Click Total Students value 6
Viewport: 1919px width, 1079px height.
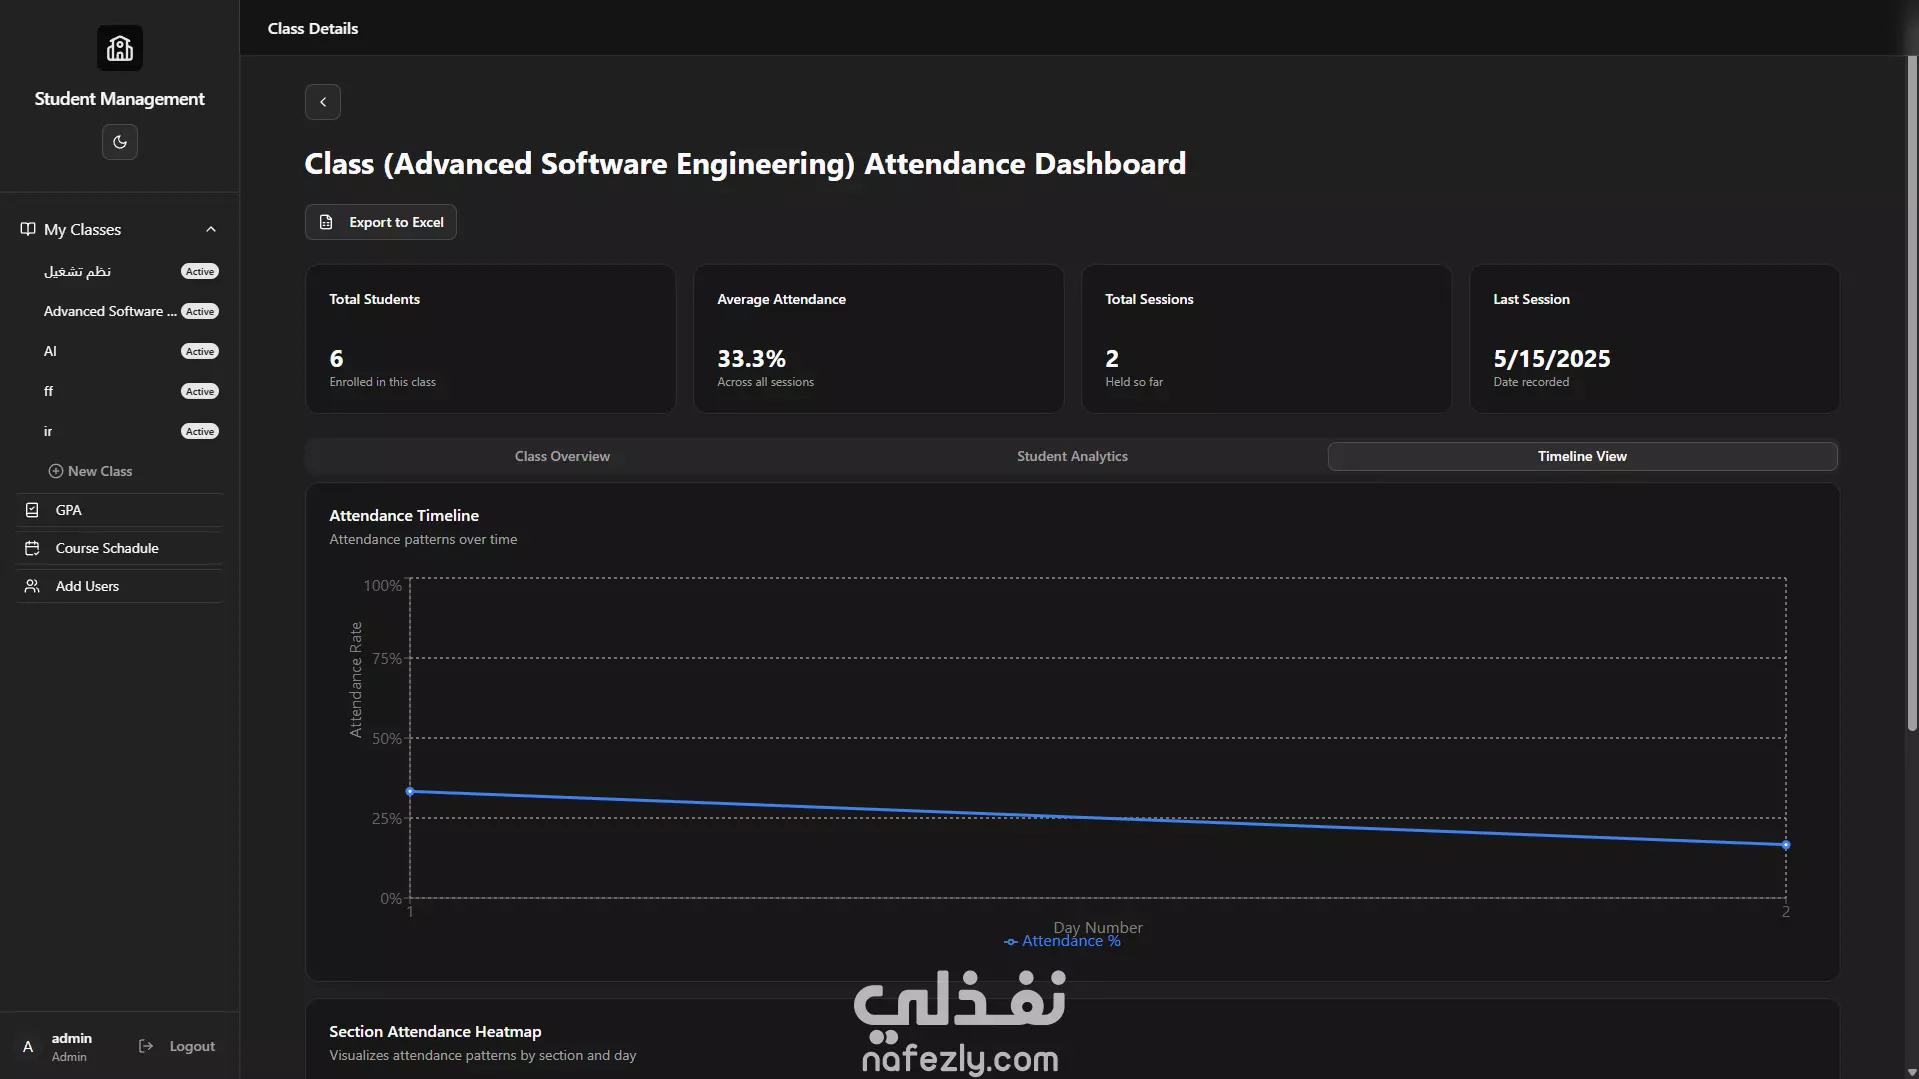(336, 358)
